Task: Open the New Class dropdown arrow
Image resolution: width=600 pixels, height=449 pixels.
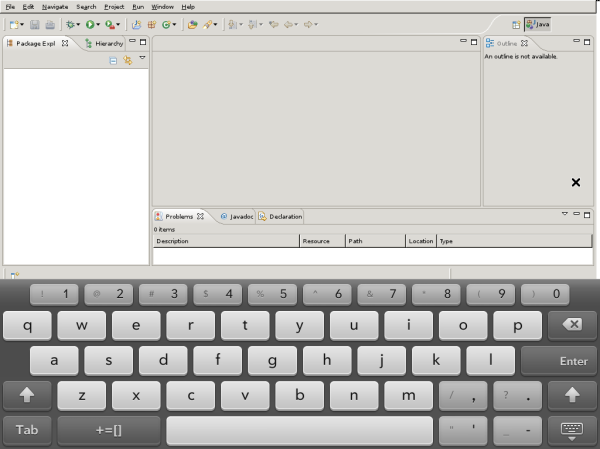Action: (x=174, y=25)
